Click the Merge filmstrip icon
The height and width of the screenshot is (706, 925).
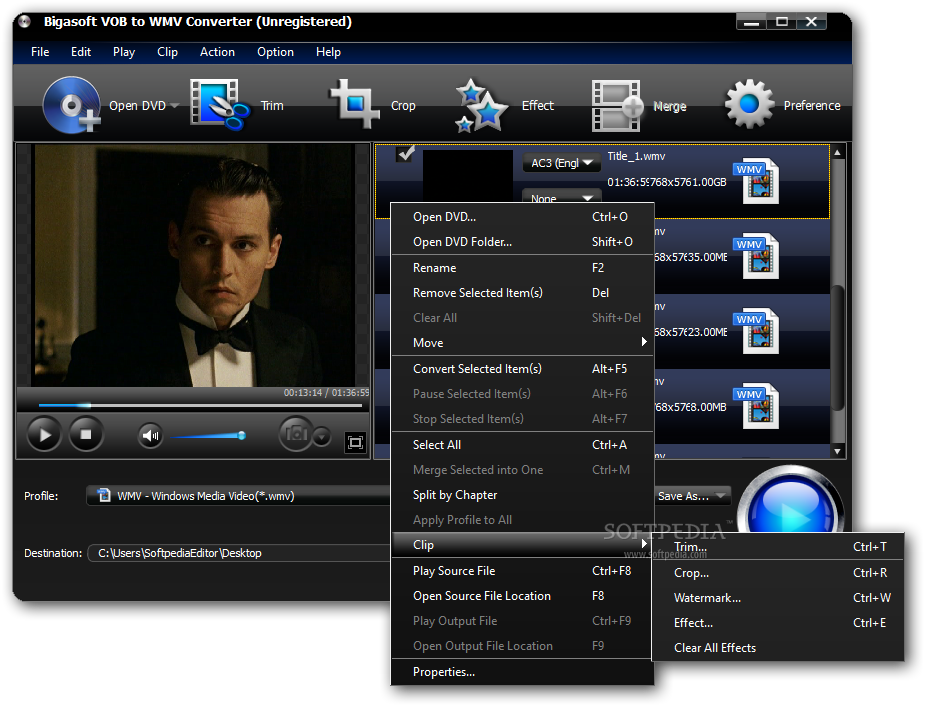tap(616, 106)
